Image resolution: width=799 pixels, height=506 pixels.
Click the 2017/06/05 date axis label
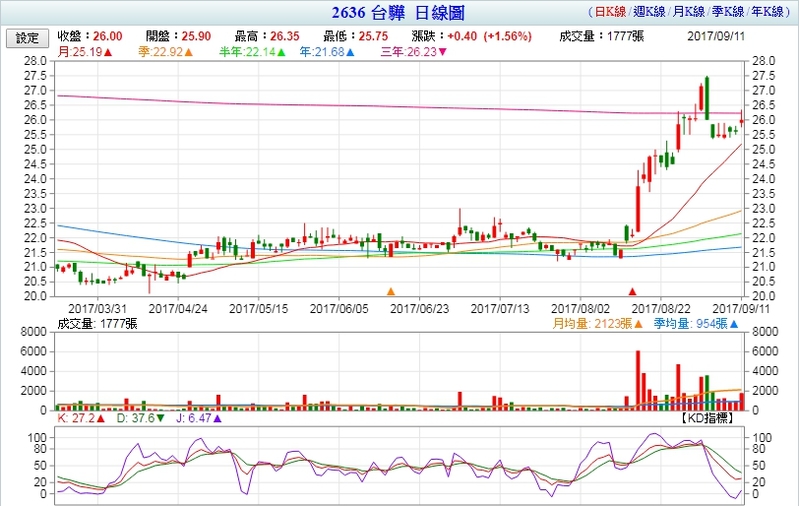[339, 309]
